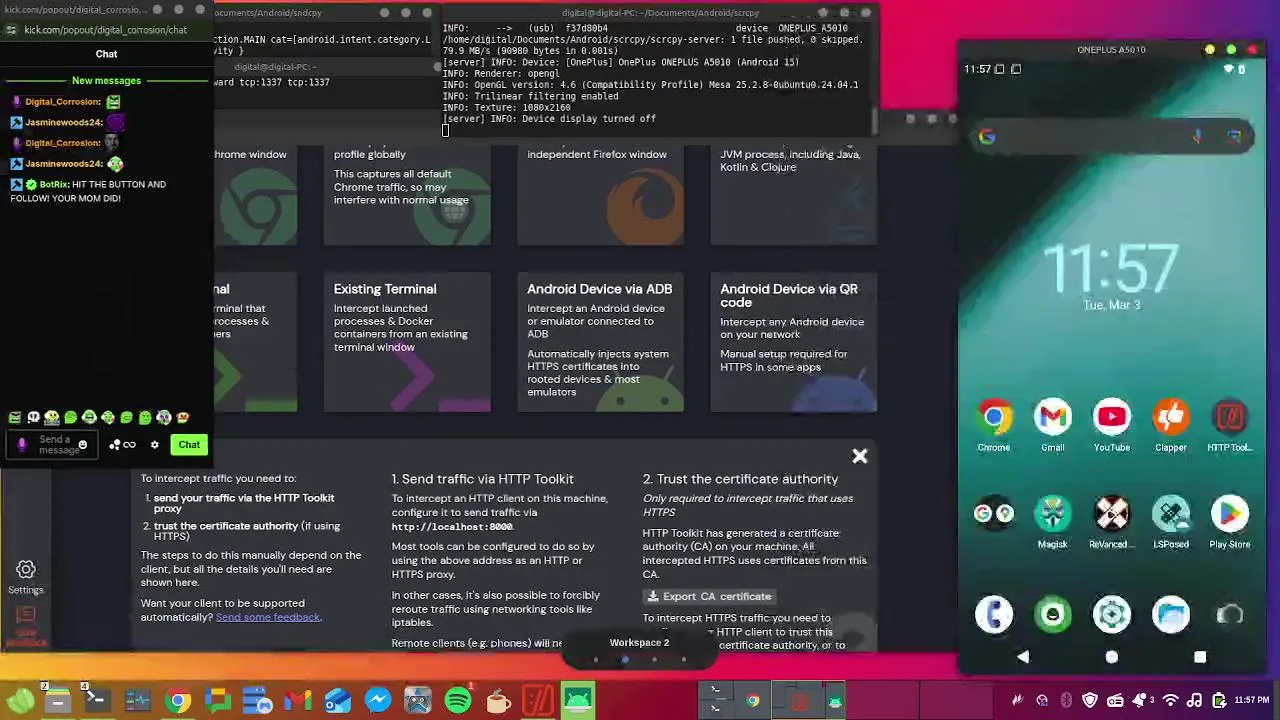The height and width of the screenshot is (720, 1280).
Task: Click the Bluetooth icon in system tray
Action: tap(1066, 701)
